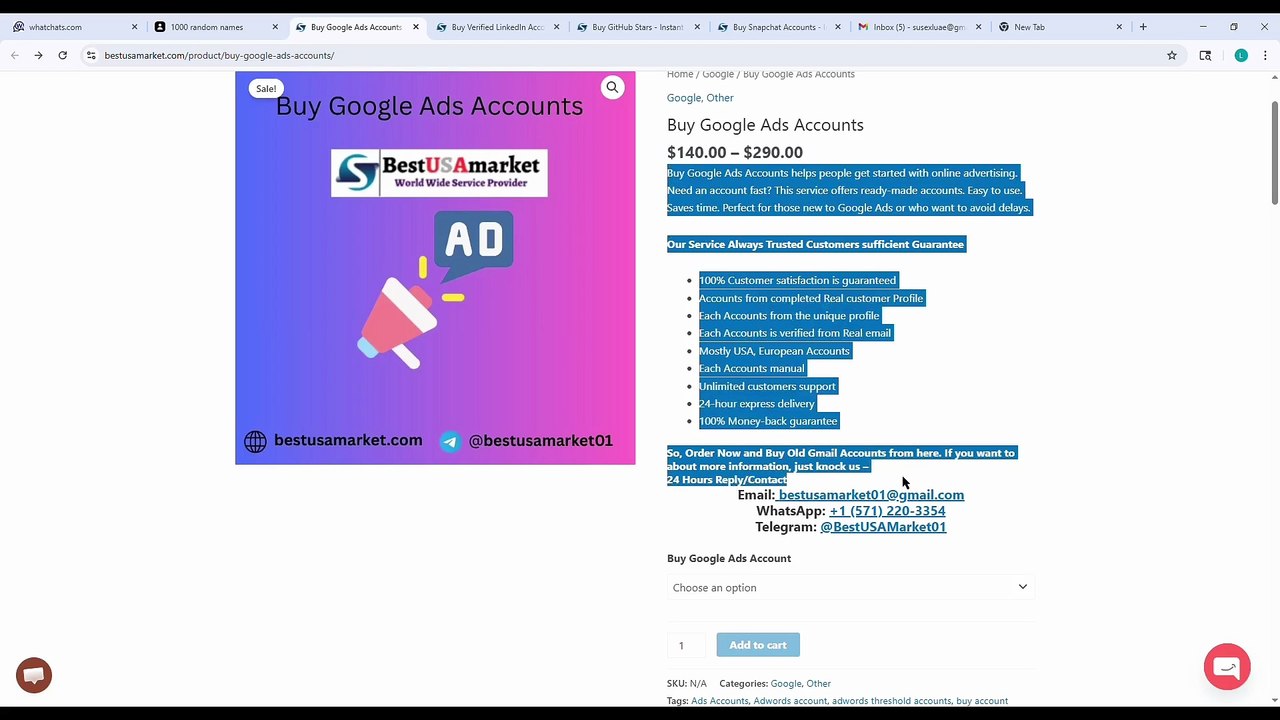Close the 1000 random names tab
This screenshot has height=720, width=1280.
point(275,27)
